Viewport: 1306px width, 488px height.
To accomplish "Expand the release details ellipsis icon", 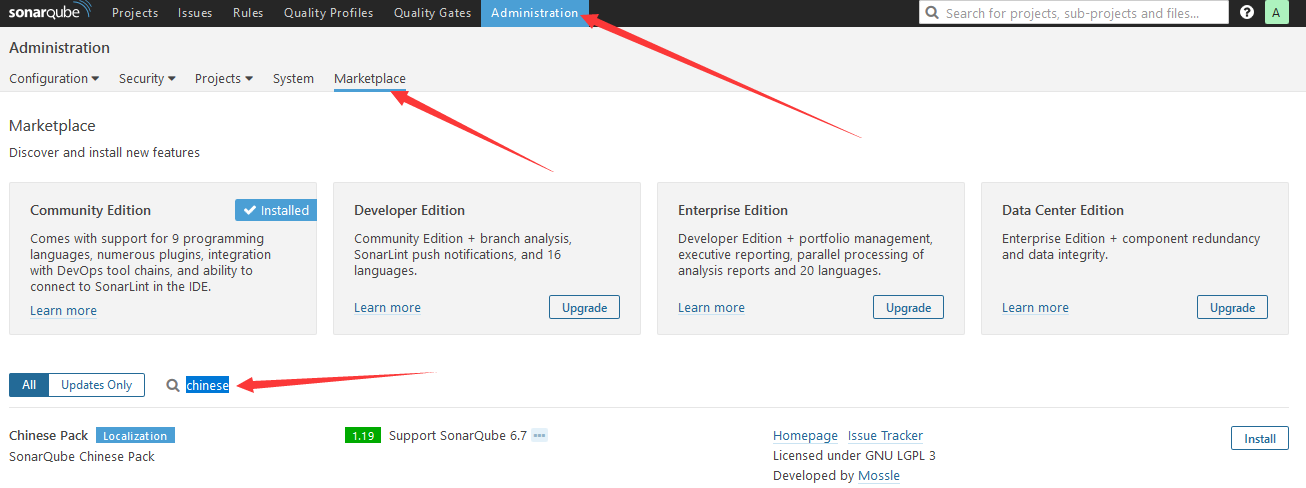I will [x=539, y=435].
